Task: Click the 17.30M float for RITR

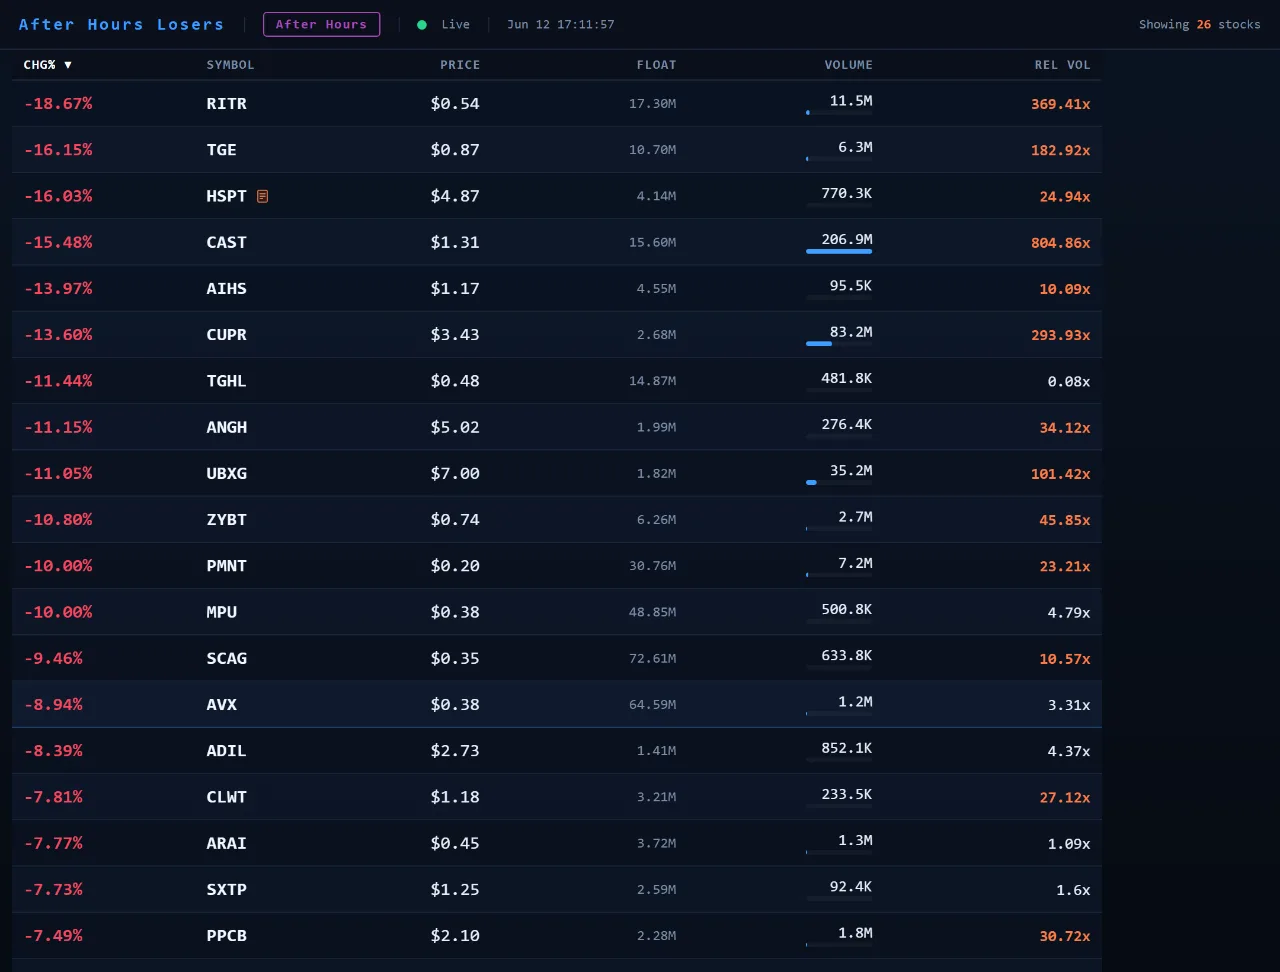Action: [x=653, y=104]
